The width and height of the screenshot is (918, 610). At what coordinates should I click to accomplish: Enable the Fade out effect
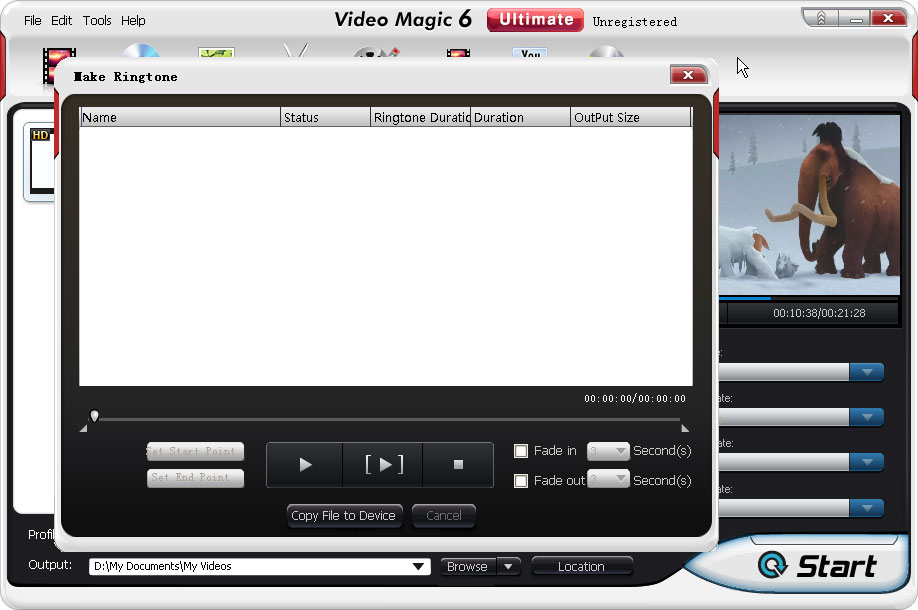(521, 480)
